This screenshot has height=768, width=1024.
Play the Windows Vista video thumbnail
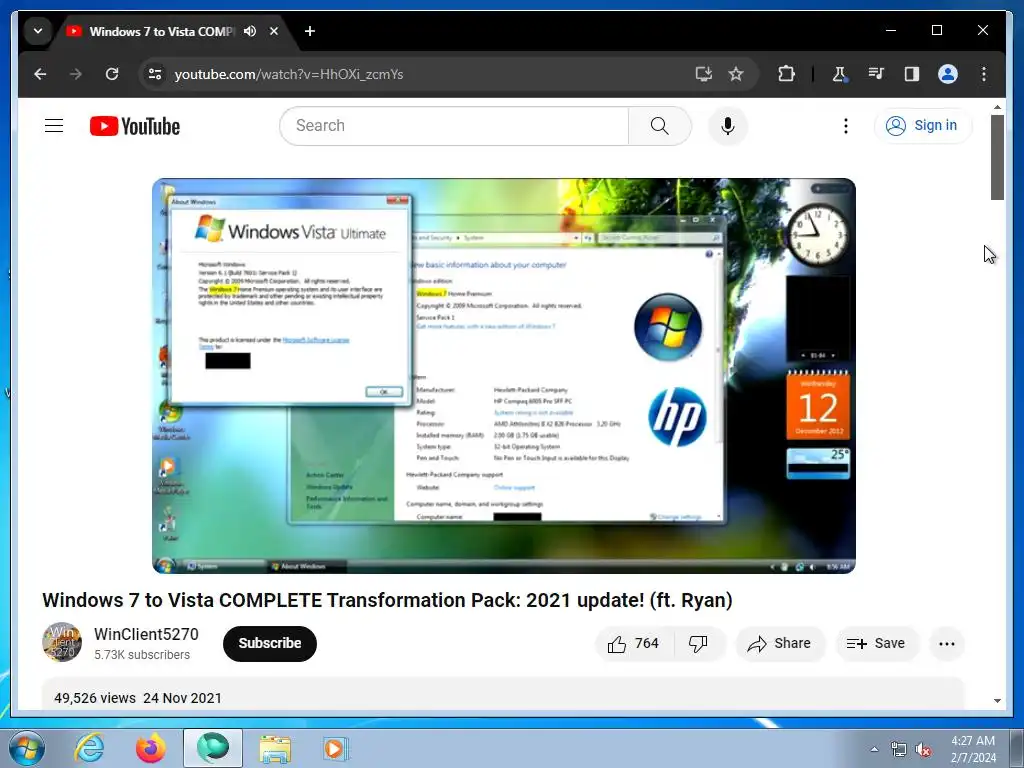pyautogui.click(x=504, y=376)
